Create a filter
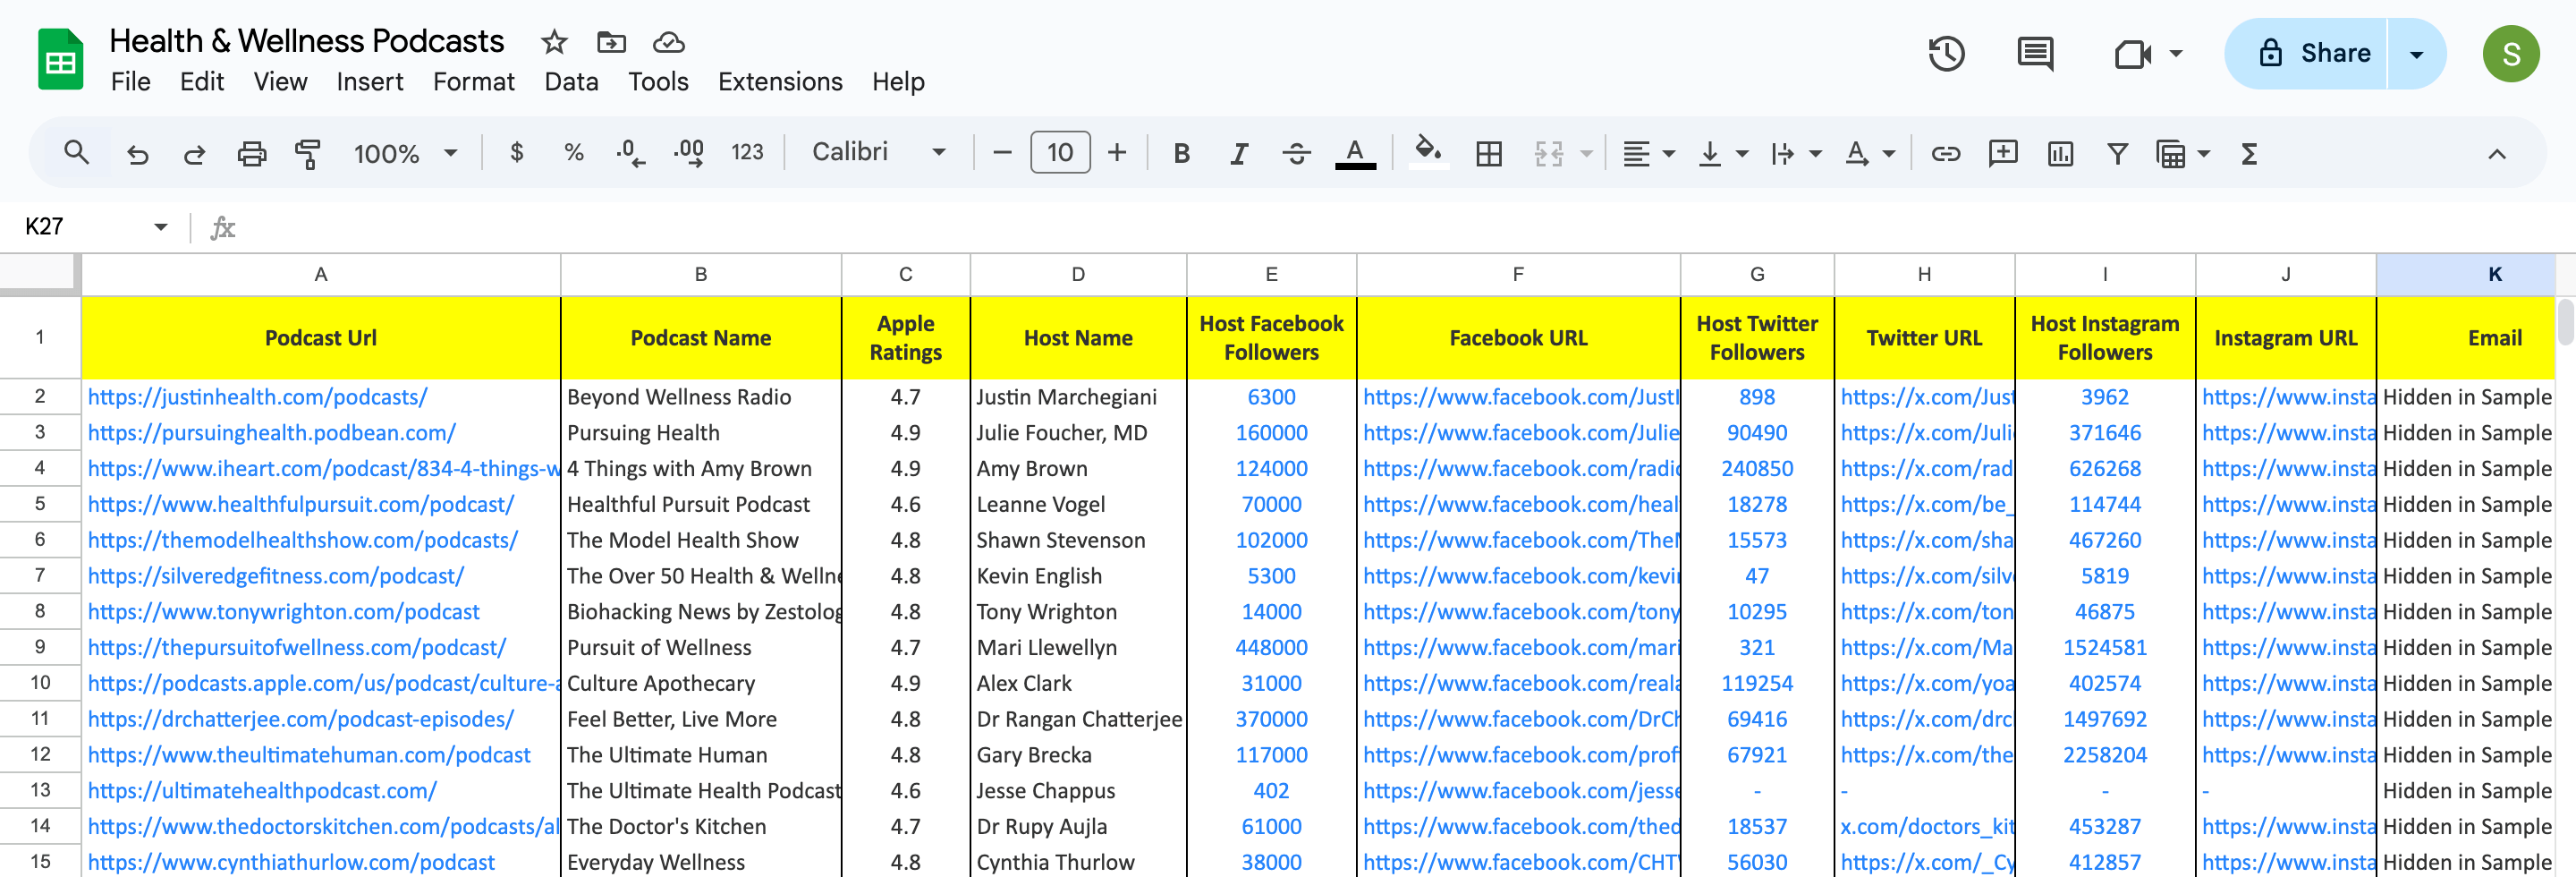Screen dimensions: 2576x877 (x=2117, y=153)
